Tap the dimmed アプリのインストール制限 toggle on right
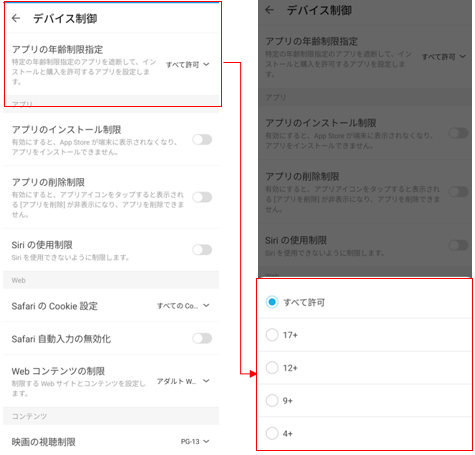The width and height of the screenshot is (475, 455). pos(459,133)
